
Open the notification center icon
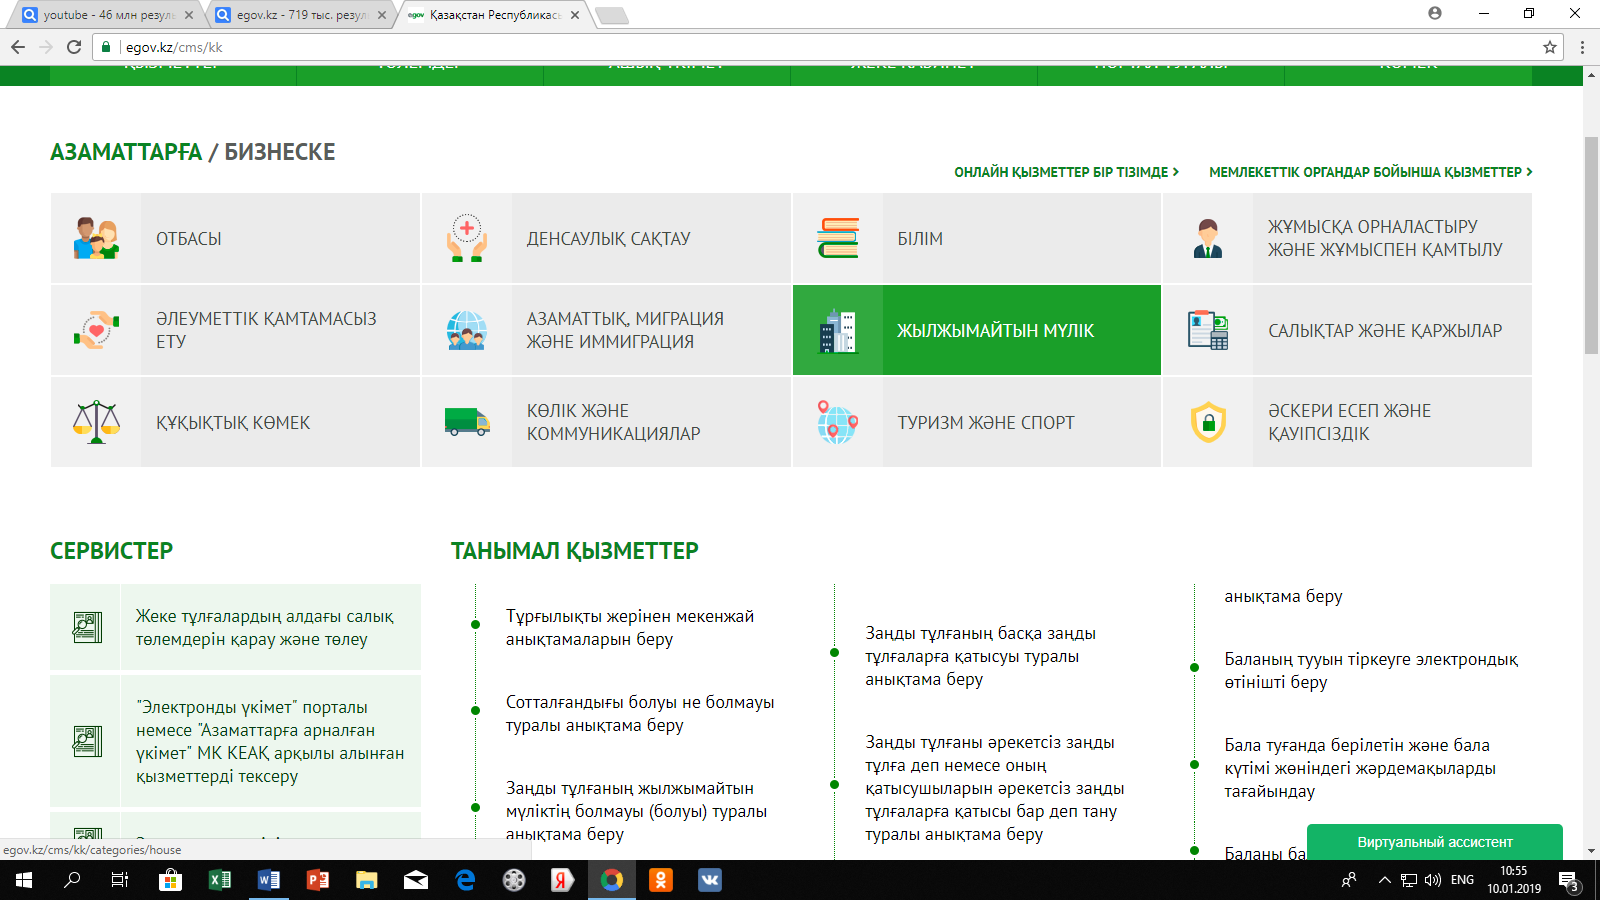click(1568, 880)
